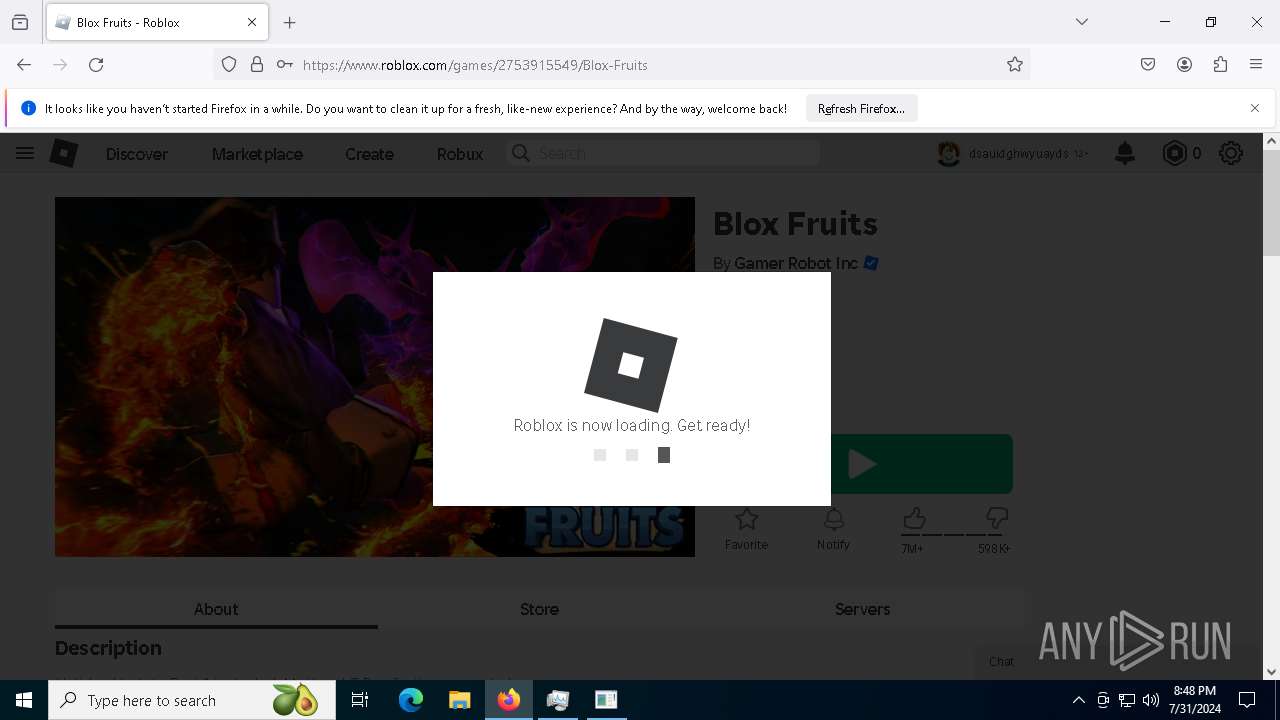
Task: Open the volume speaker tray icon
Action: [x=1151, y=700]
